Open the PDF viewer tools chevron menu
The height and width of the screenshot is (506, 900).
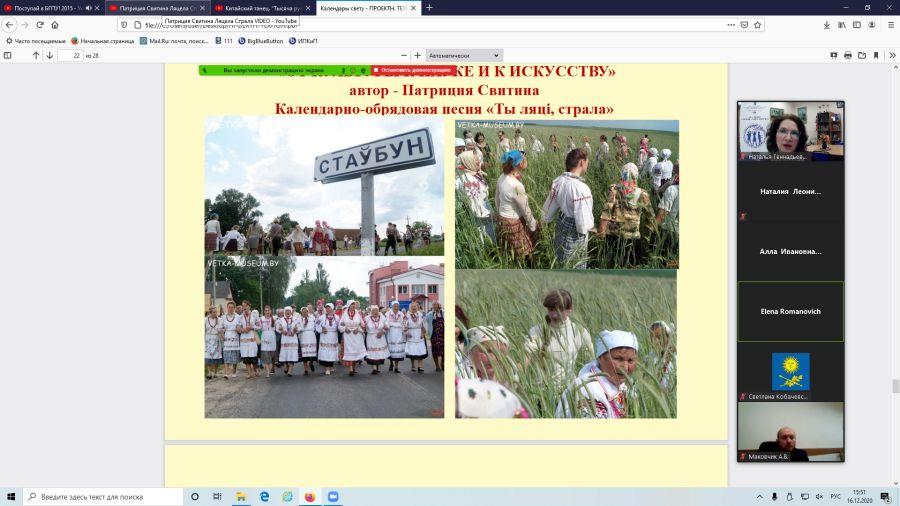(892, 56)
